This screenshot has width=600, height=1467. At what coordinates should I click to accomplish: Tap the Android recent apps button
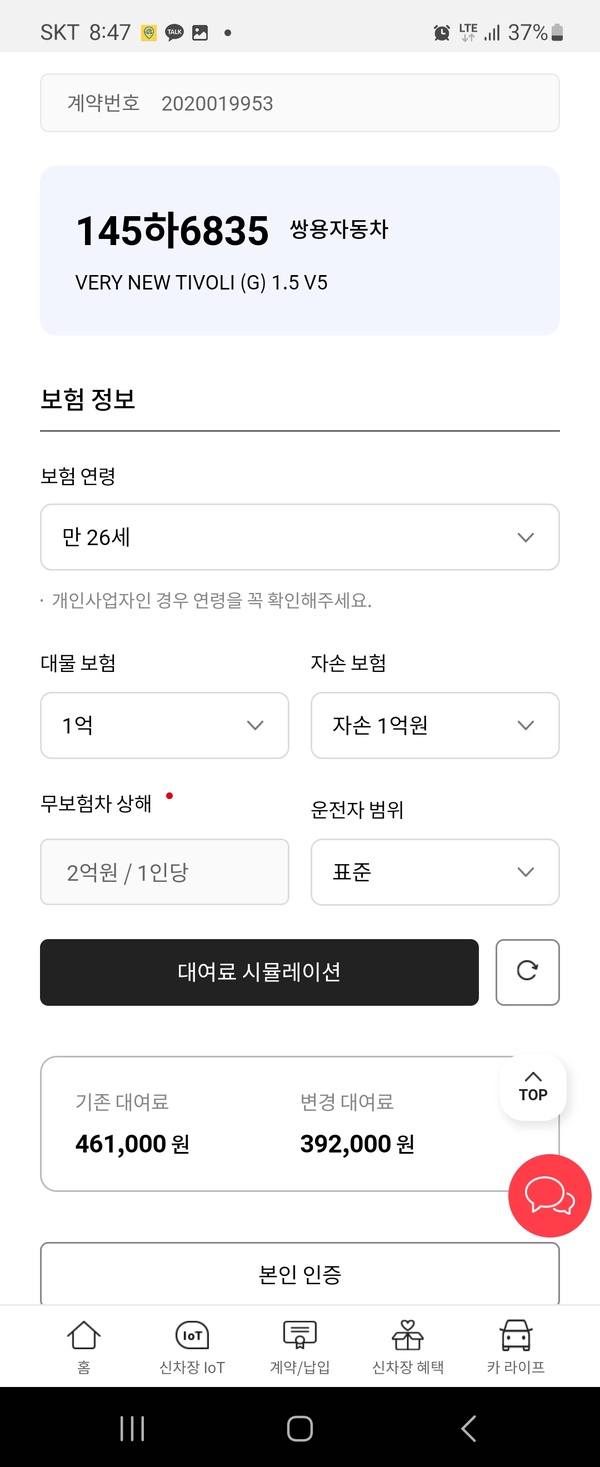pos(132,1428)
